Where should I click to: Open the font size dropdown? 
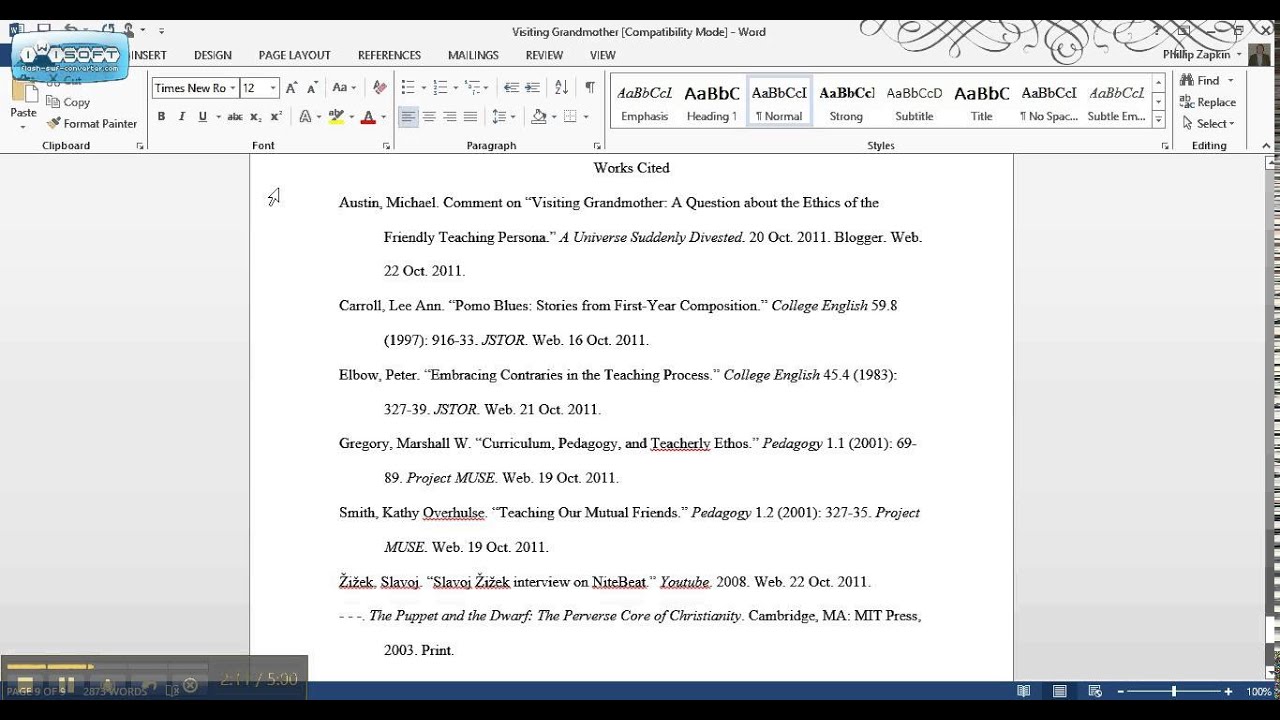[x=274, y=88]
